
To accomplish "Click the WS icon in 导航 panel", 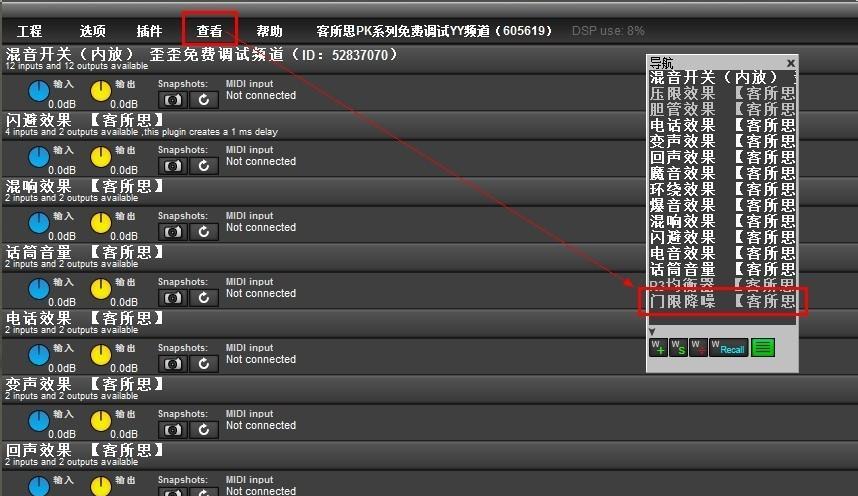I will (x=678, y=348).
